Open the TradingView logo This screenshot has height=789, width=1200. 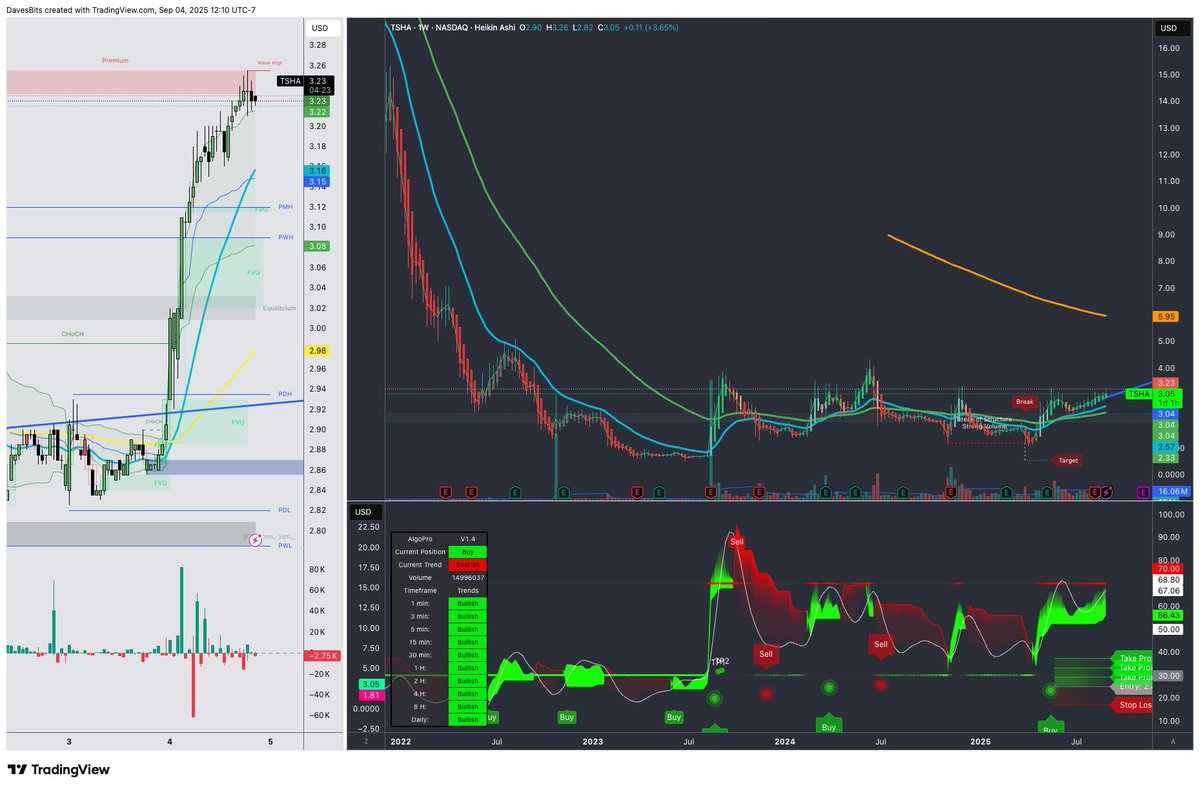pyautogui.click(x=59, y=770)
